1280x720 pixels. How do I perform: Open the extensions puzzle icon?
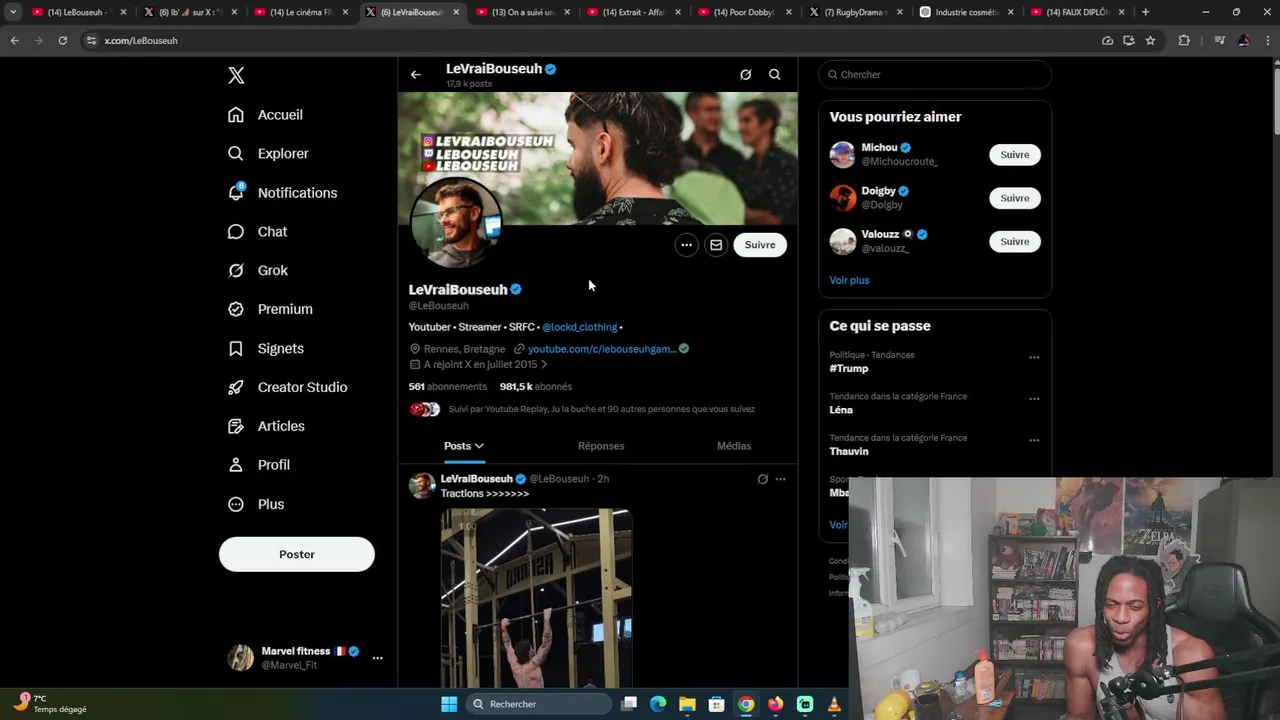(x=1184, y=41)
